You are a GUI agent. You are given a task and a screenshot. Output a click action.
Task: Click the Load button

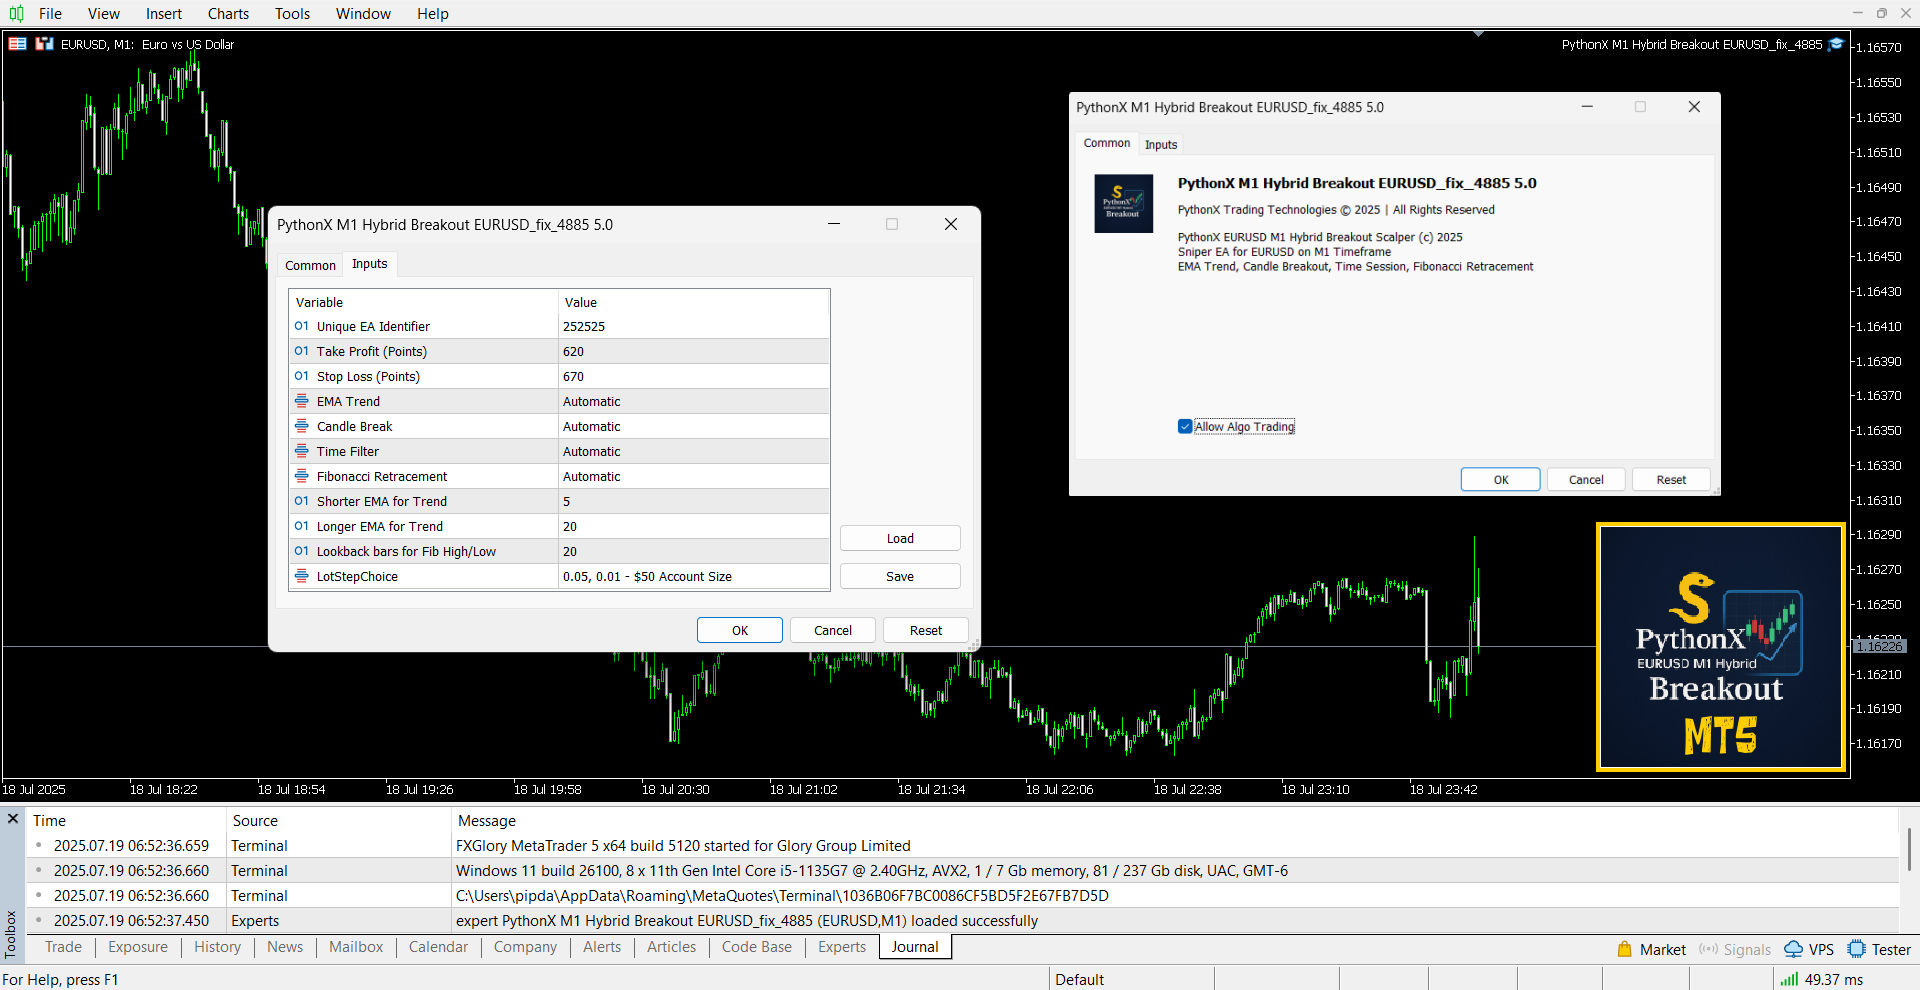tap(900, 538)
